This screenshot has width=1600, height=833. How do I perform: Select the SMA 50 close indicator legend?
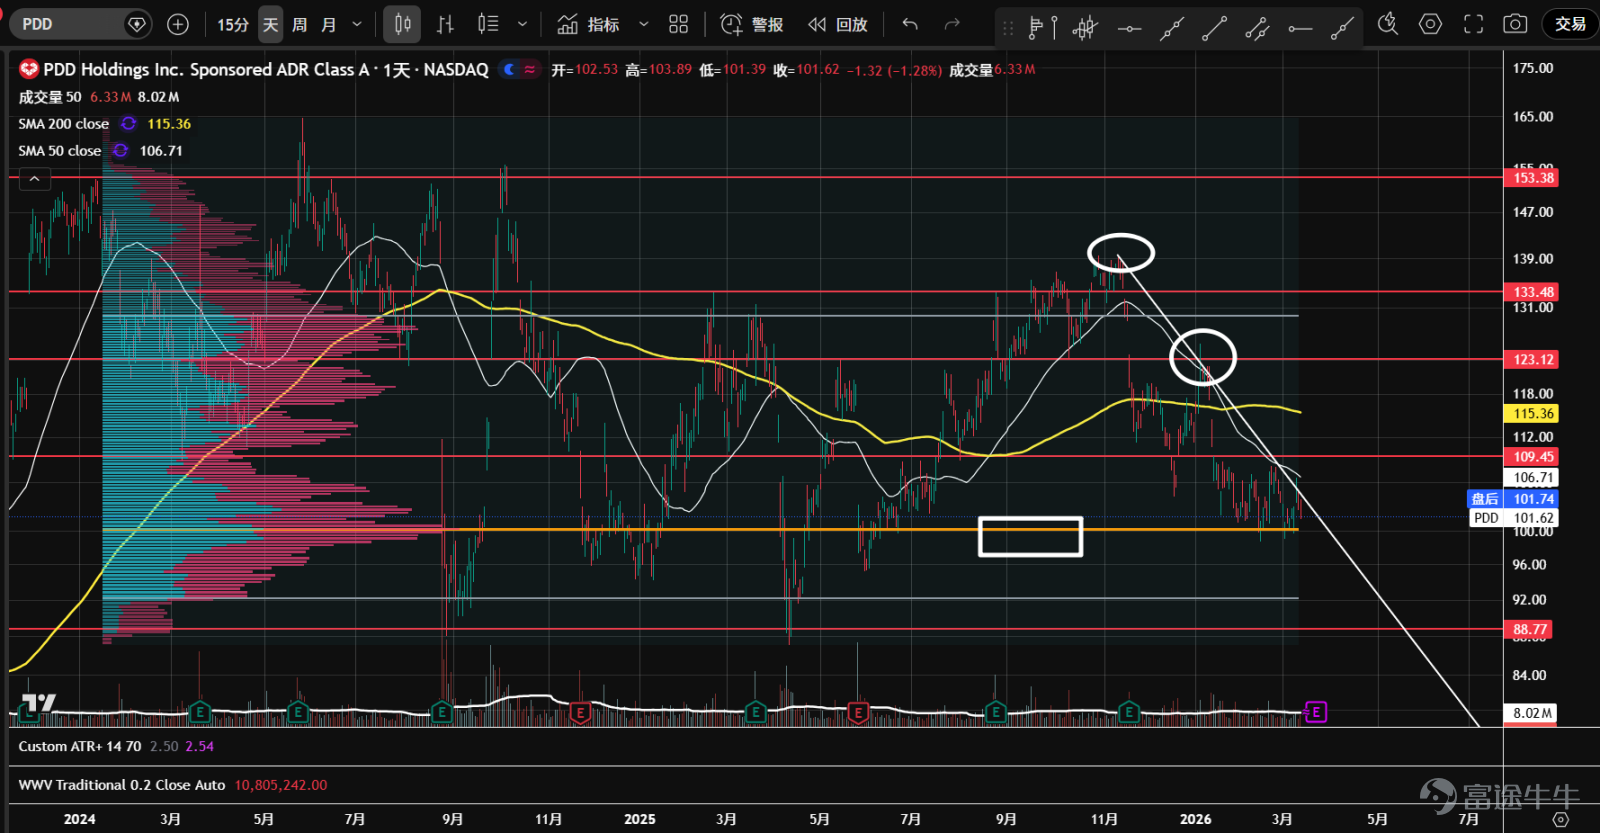click(x=60, y=151)
